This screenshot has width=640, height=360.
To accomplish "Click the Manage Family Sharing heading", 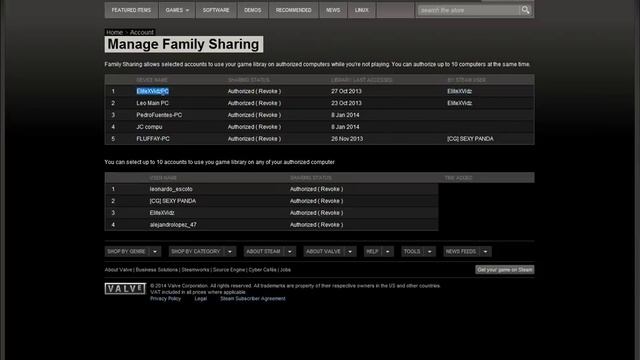I will (183, 44).
